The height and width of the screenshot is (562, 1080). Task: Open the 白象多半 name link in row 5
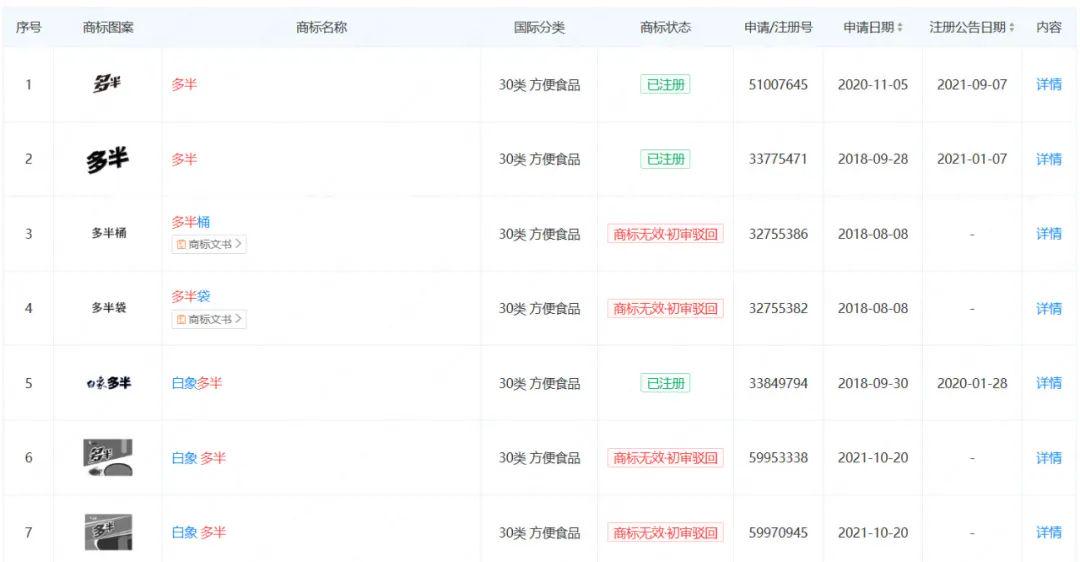click(x=197, y=383)
